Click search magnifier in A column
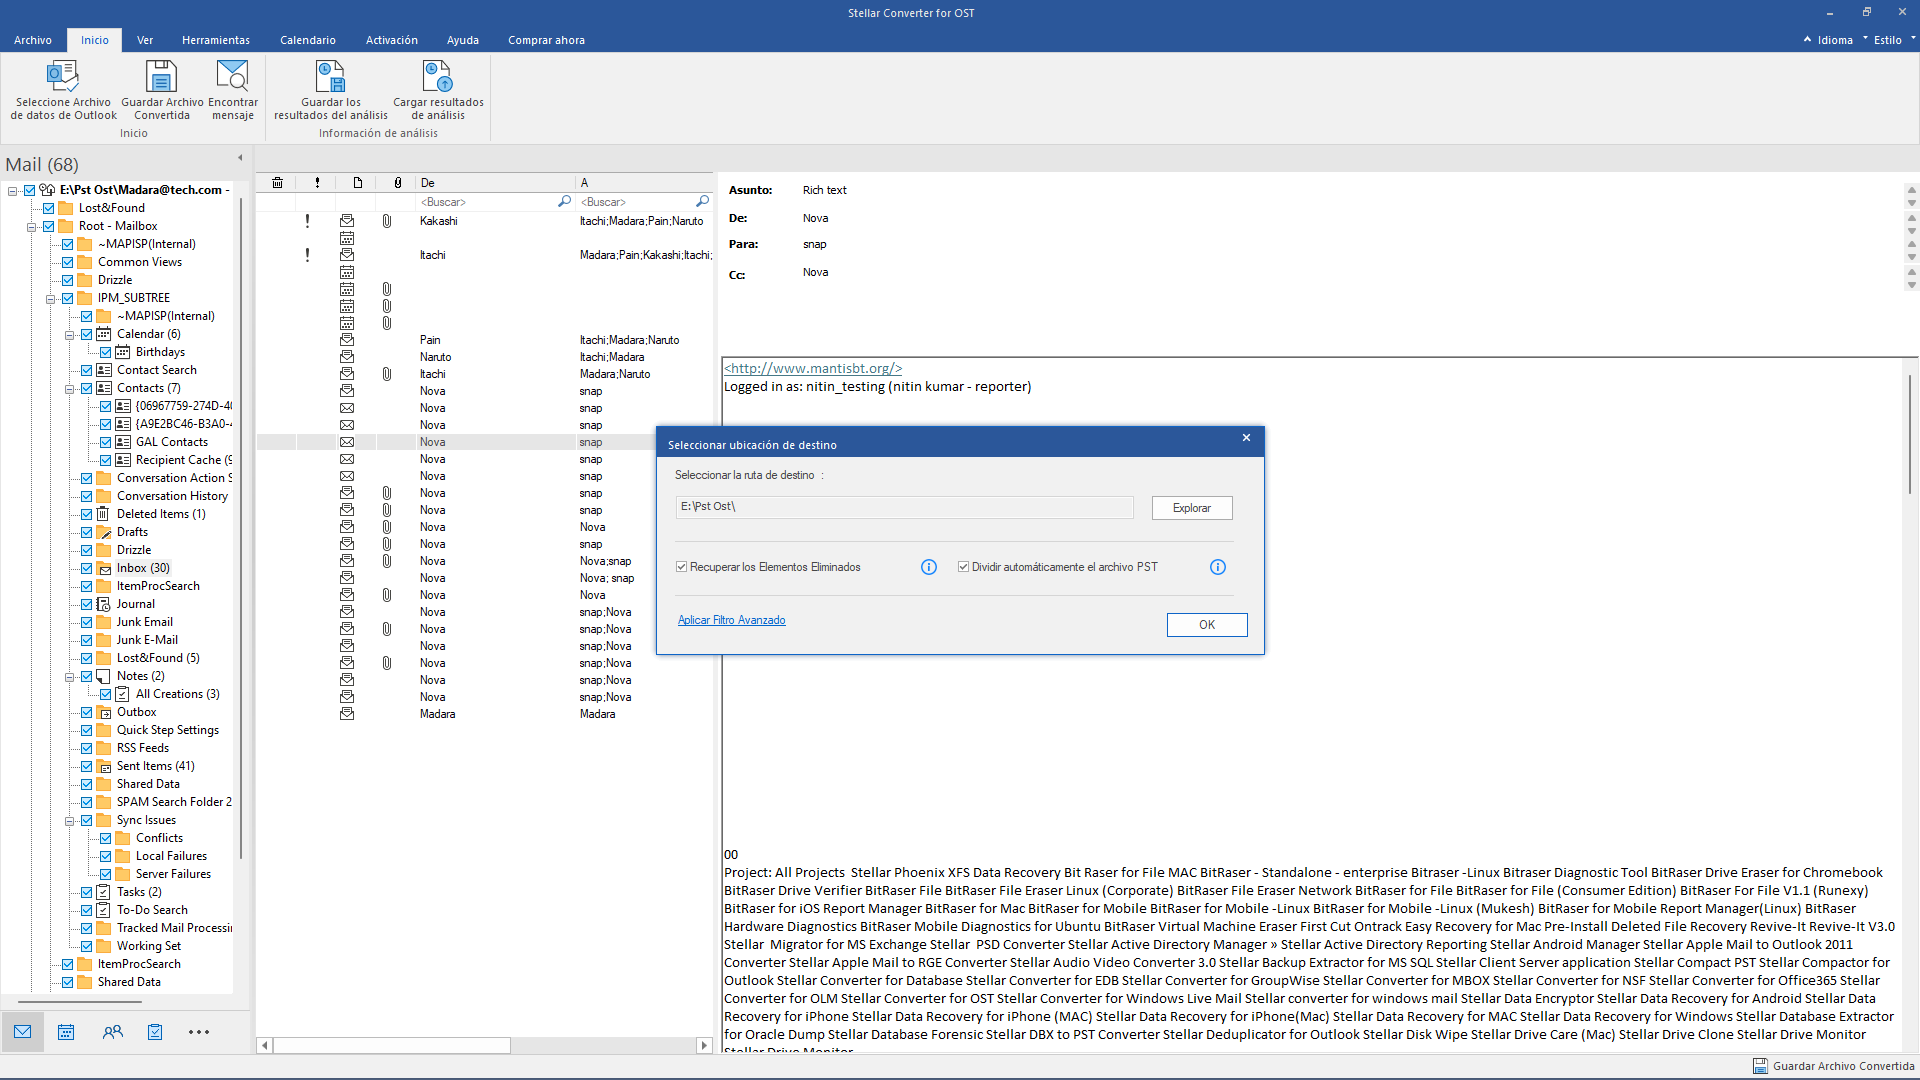 point(702,202)
